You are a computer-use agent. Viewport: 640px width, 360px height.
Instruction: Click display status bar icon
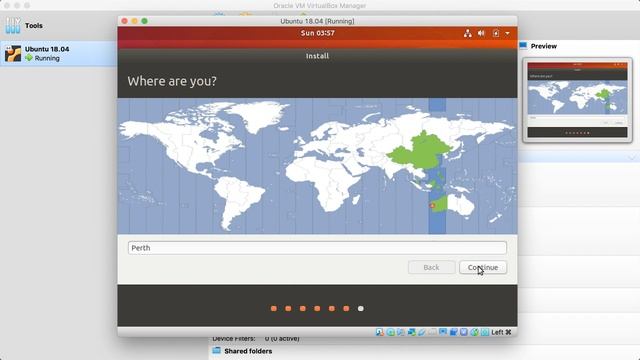pyautogui.click(x=443, y=332)
